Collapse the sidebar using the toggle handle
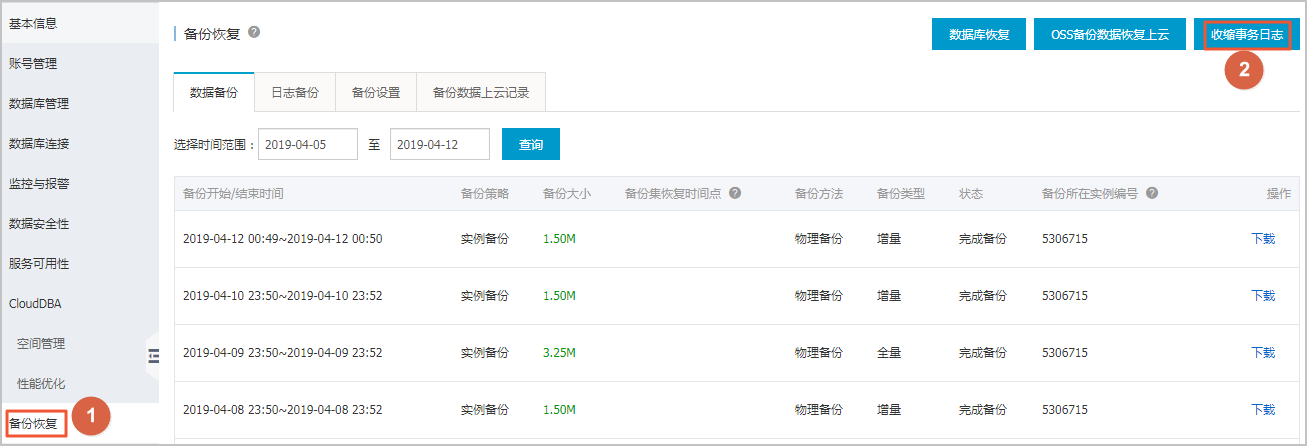 click(154, 353)
